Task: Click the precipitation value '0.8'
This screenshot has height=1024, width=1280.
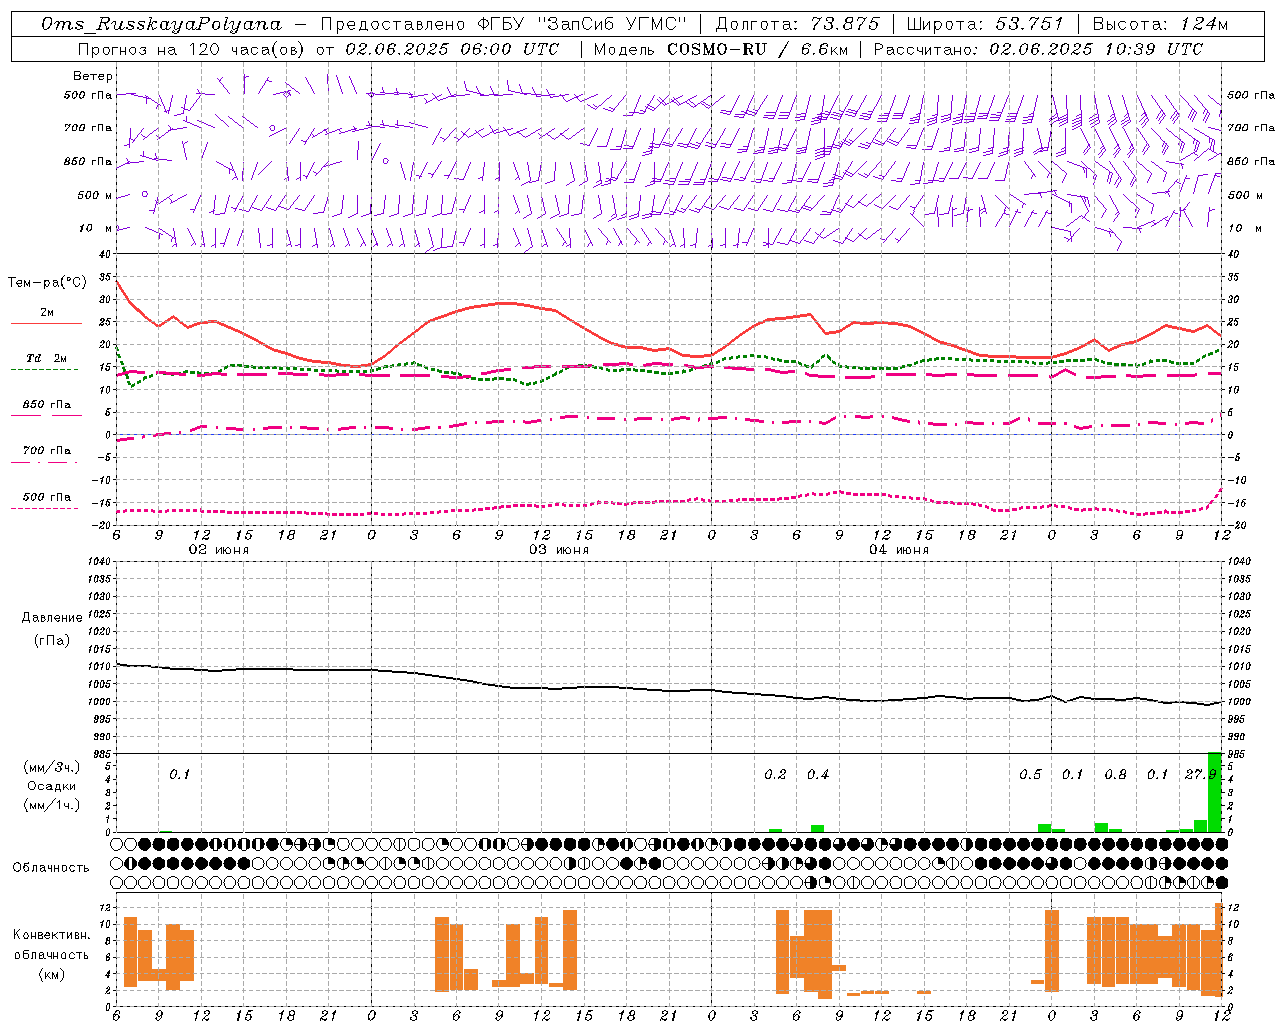Action: [x=1115, y=774]
